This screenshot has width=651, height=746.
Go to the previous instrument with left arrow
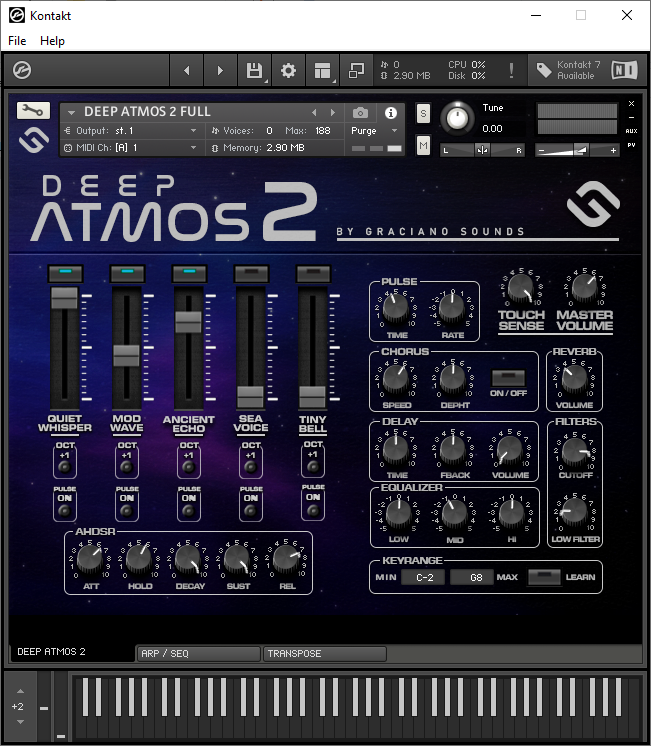point(187,70)
